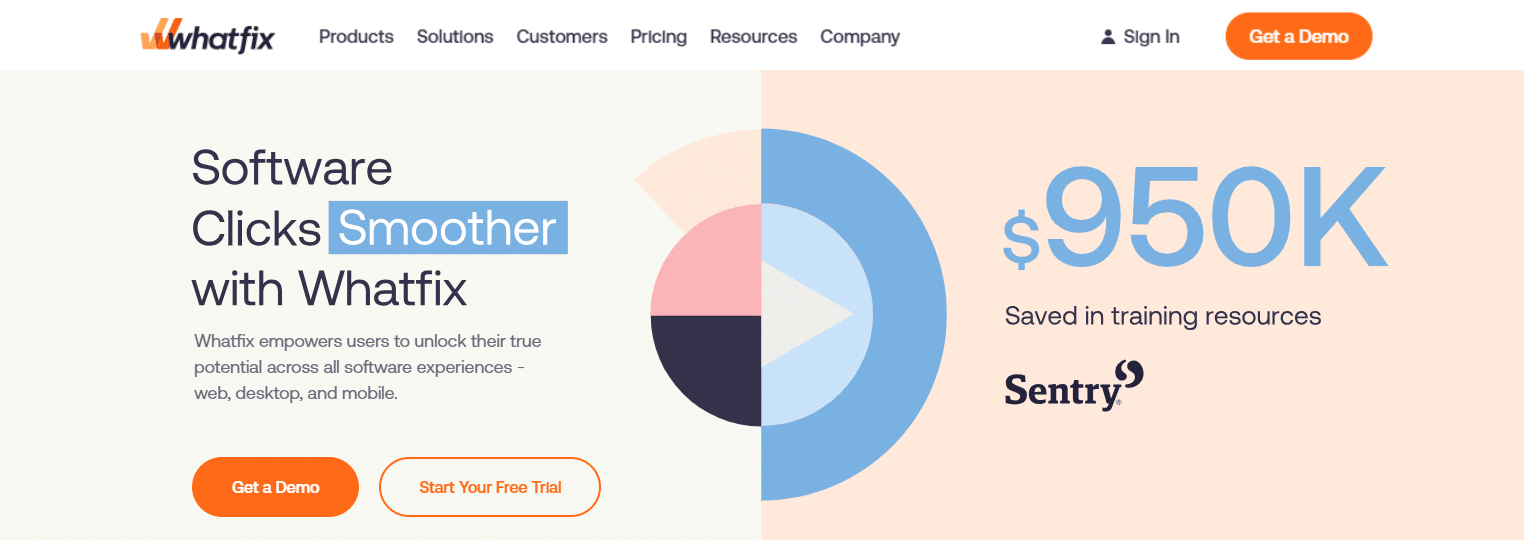Viewport: 1524px width, 540px height.
Task: Expand the Resources menu
Action: click(754, 37)
